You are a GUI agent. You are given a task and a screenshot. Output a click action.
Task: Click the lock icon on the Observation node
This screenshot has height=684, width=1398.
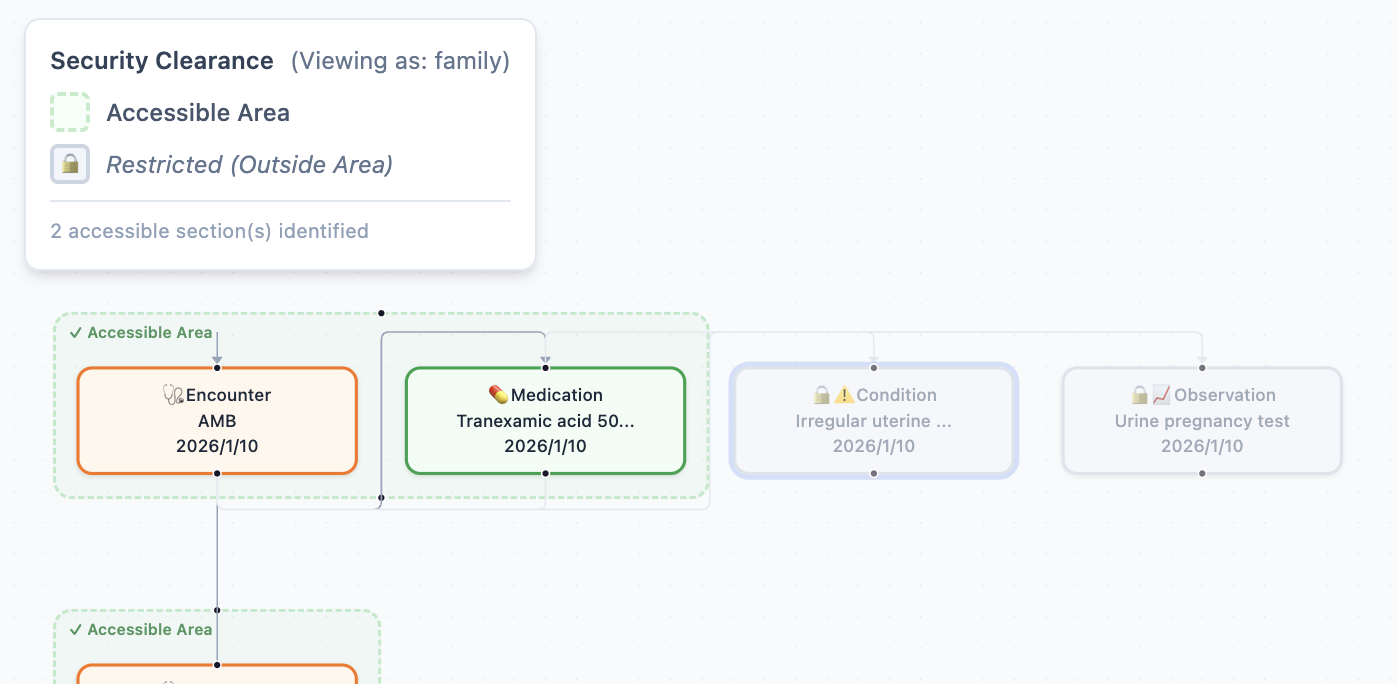(x=1139, y=395)
